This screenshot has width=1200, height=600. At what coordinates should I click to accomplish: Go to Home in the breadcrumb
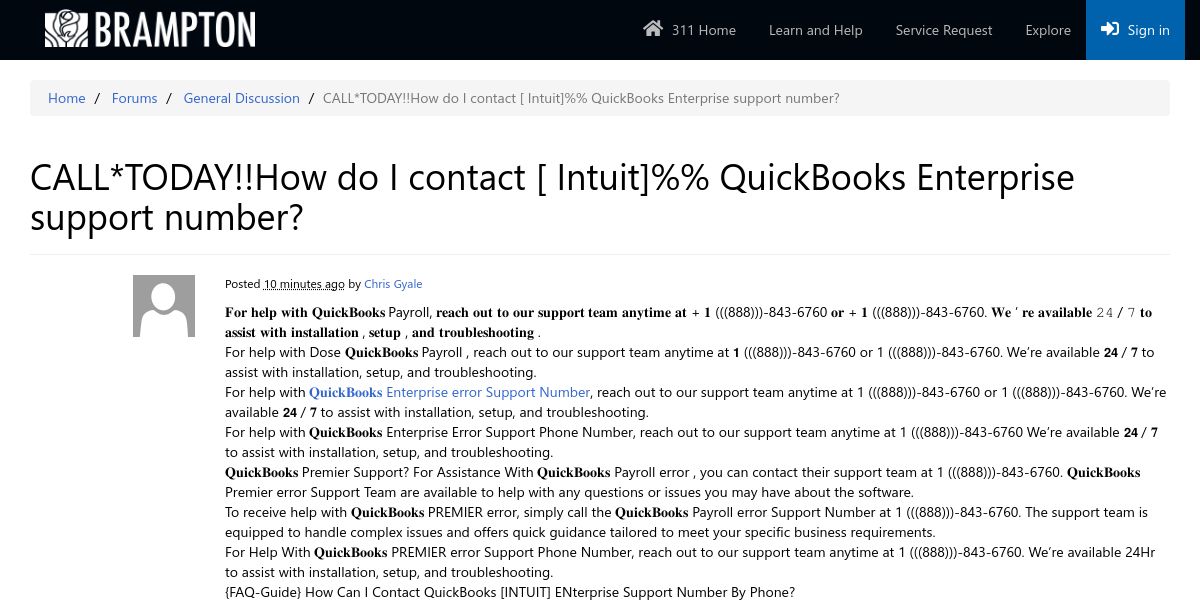point(67,98)
